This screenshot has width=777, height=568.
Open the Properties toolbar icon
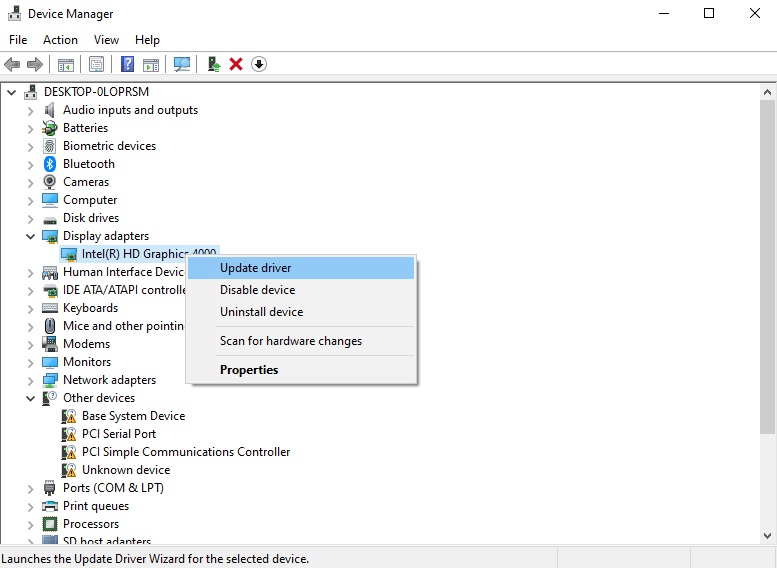pyautogui.click(x=97, y=64)
